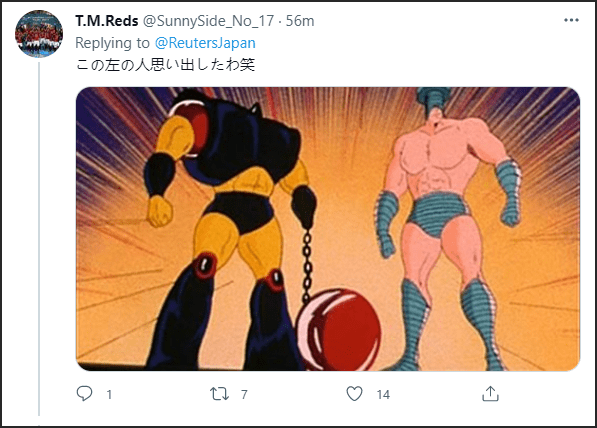Viewport: 597px width, 428px height.
Task: Click the gray "Replying to" label
Action: point(112,43)
